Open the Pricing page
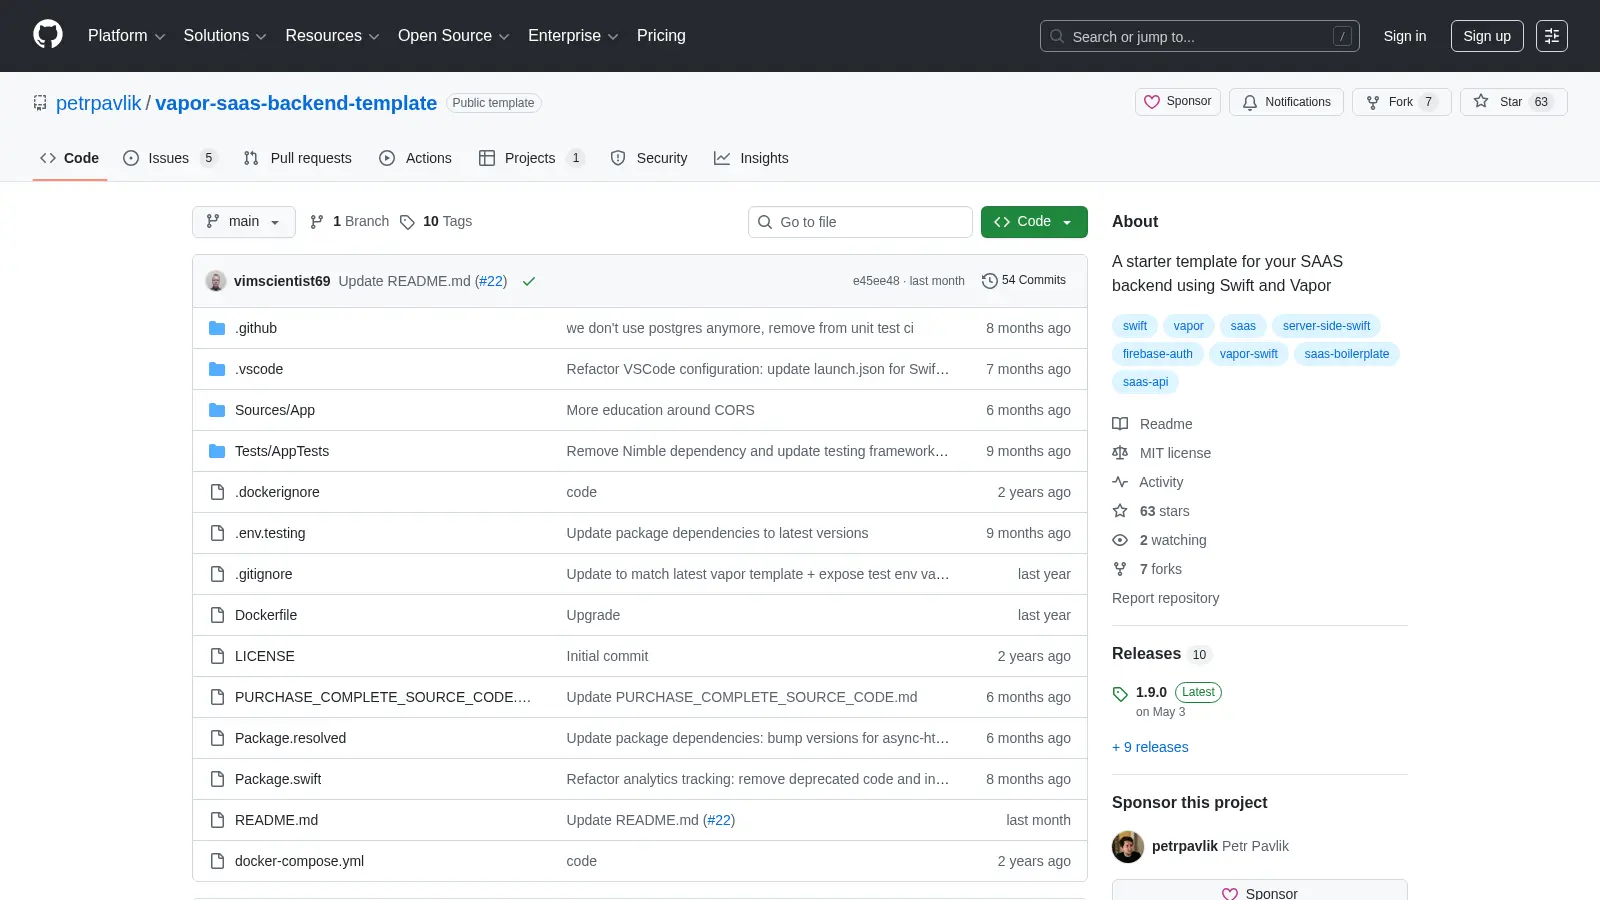This screenshot has height=900, width=1600. 661,36
